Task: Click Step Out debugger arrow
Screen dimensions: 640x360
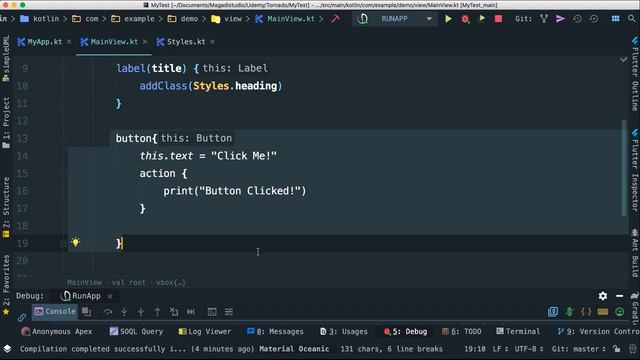Action: tap(158, 312)
